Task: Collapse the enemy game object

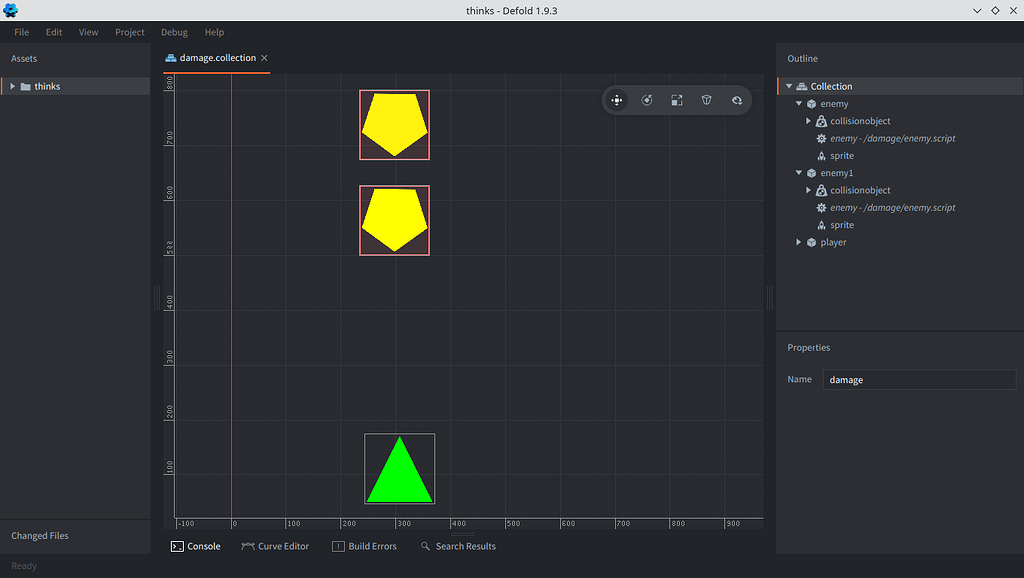Action: (x=799, y=103)
